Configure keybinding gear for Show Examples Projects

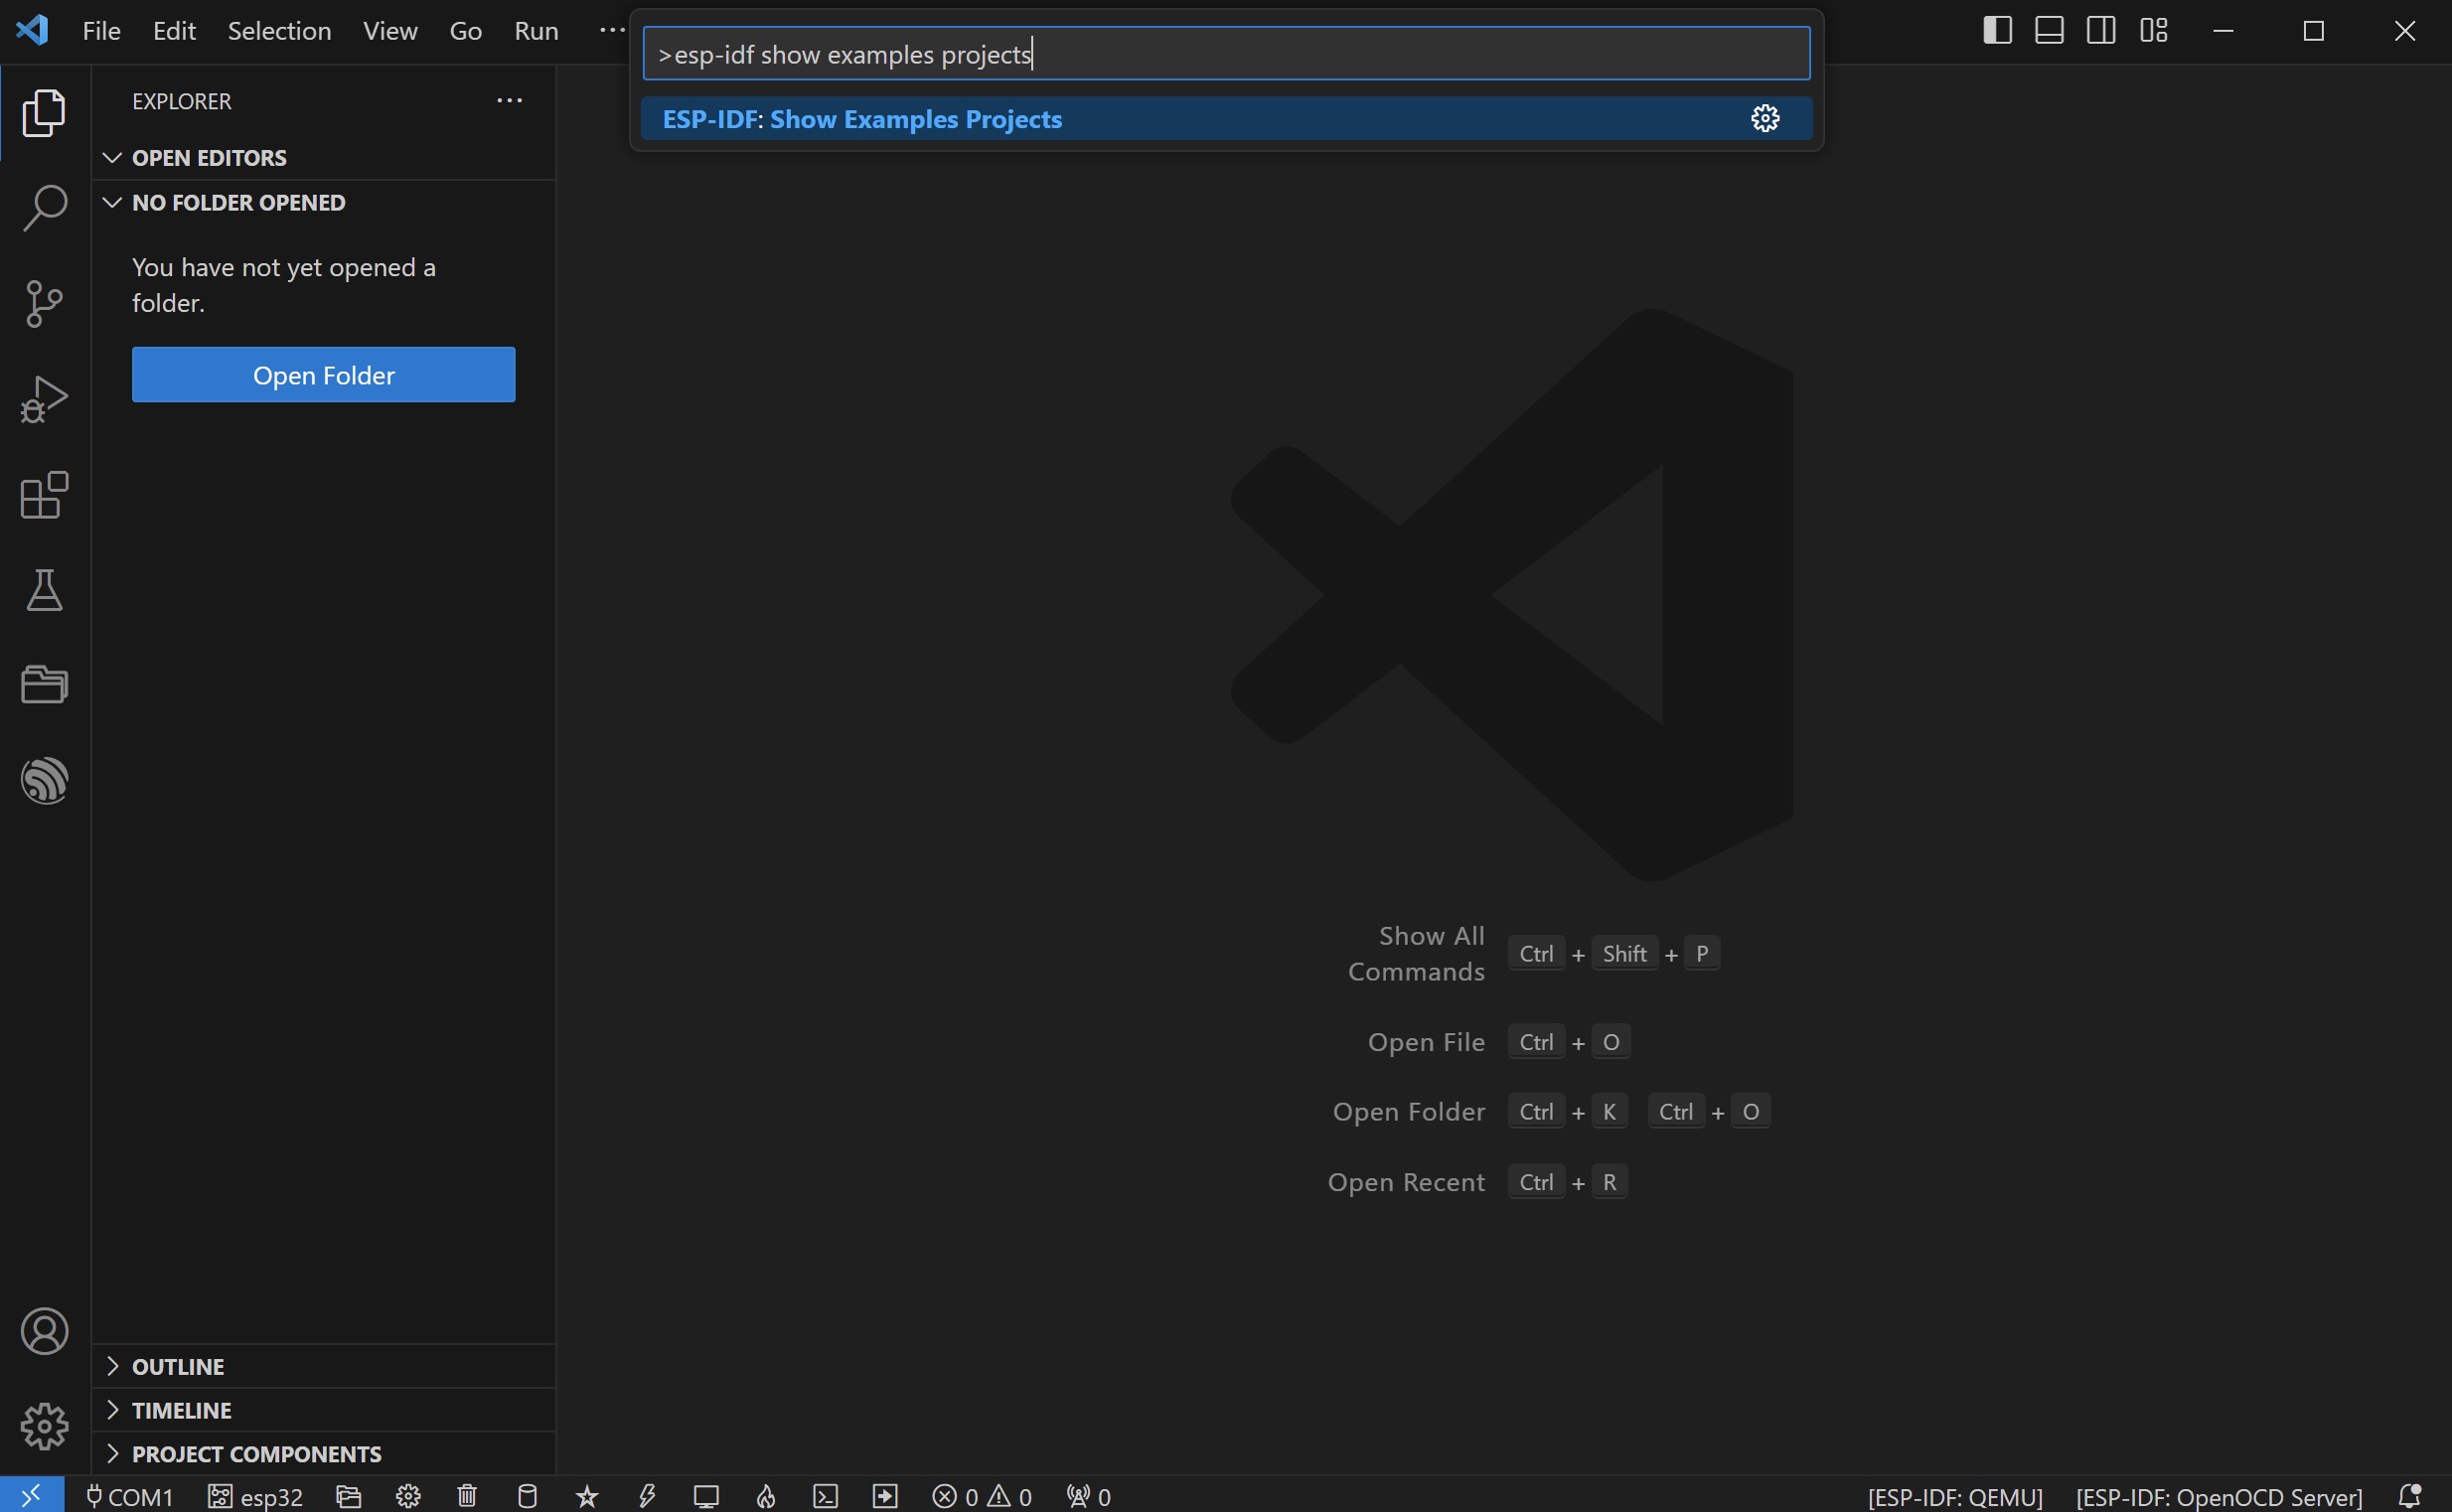tap(1765, 119)
